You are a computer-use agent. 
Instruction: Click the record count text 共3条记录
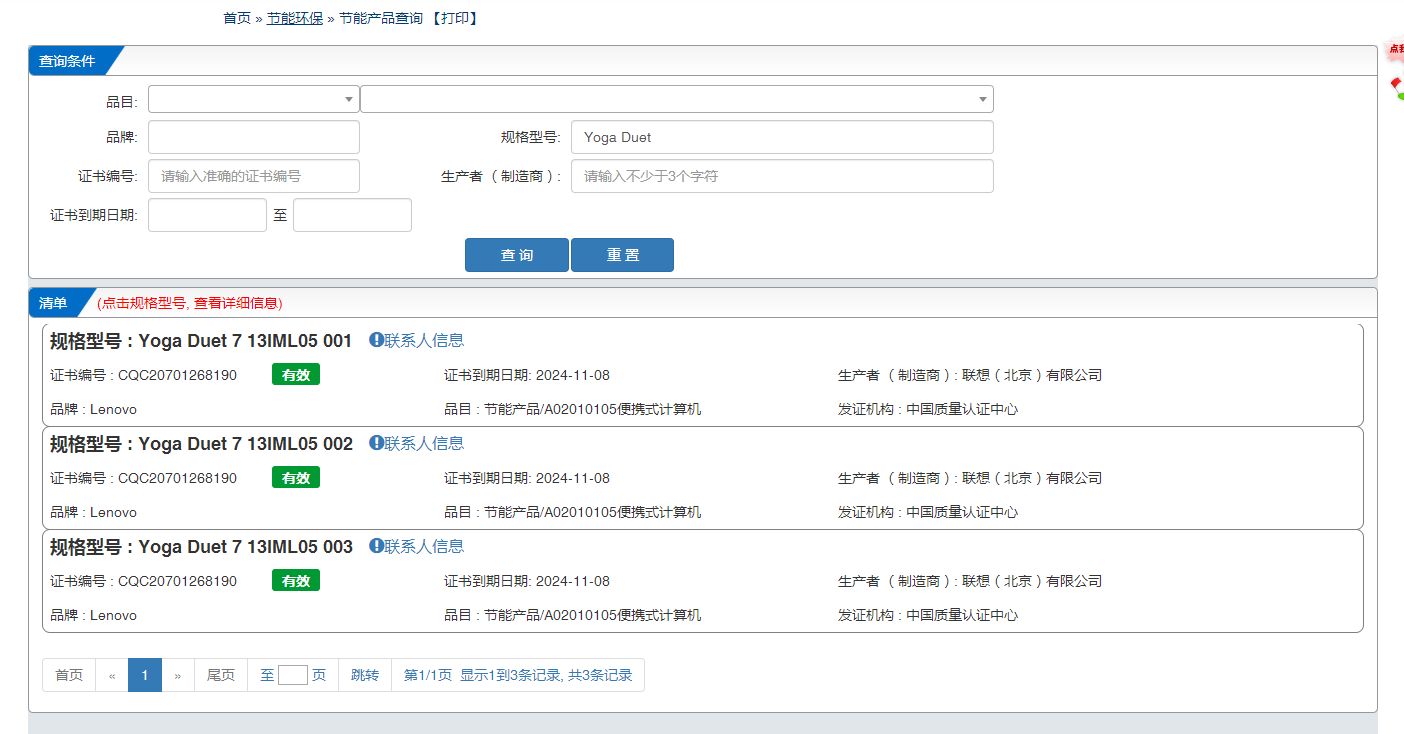(x=600, y=675)
